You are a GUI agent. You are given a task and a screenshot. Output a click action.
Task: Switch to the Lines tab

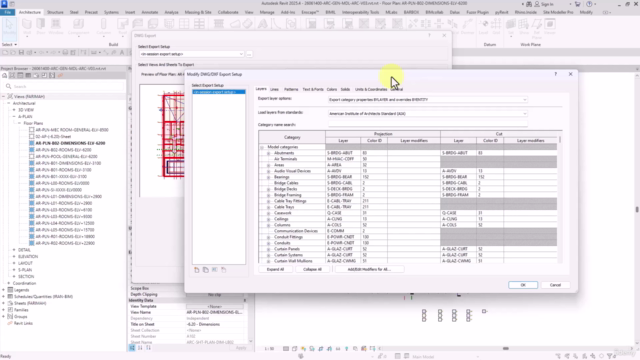(x=274, y=89)
